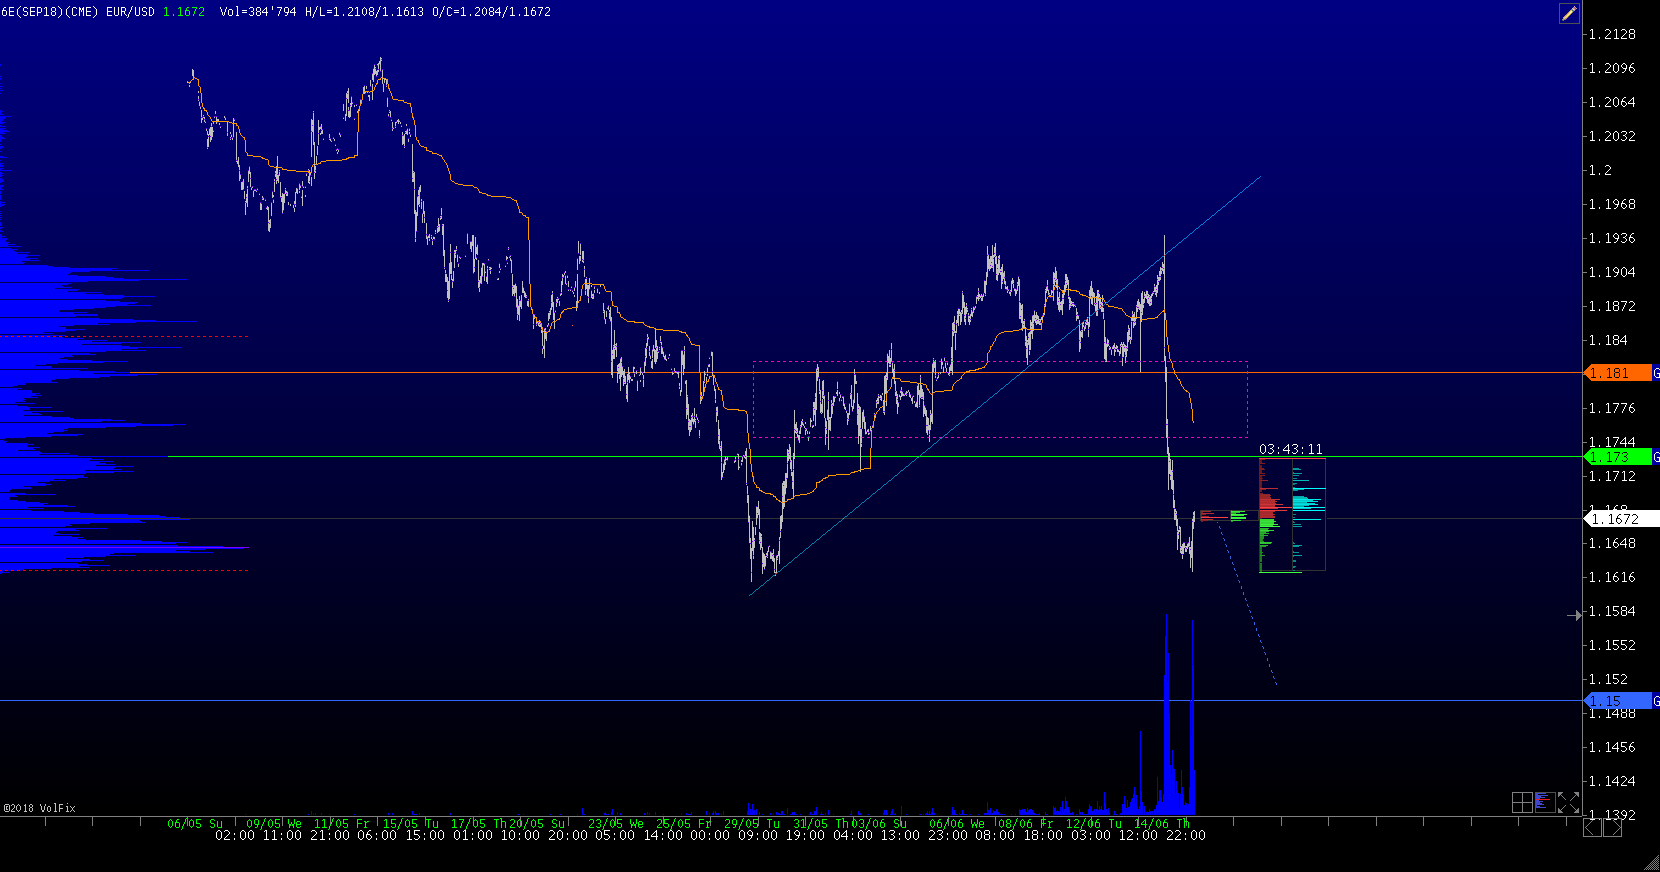Click the 14/06 Th date marker
This screenshot has height=872, width=1660.
[1161, 824]
